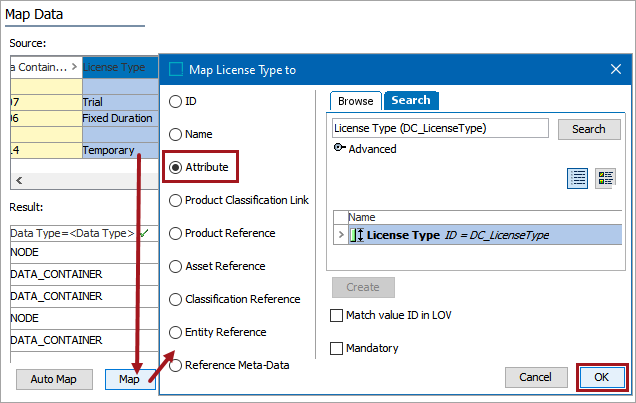Select the Temporary cell
The image size is (636, 403).
click(120, 150)
